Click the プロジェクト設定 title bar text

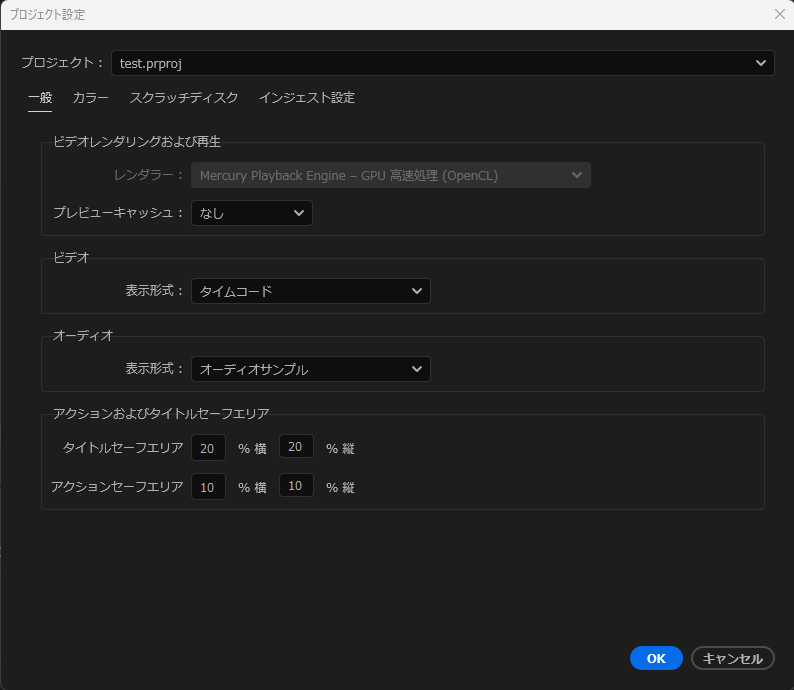47,14
